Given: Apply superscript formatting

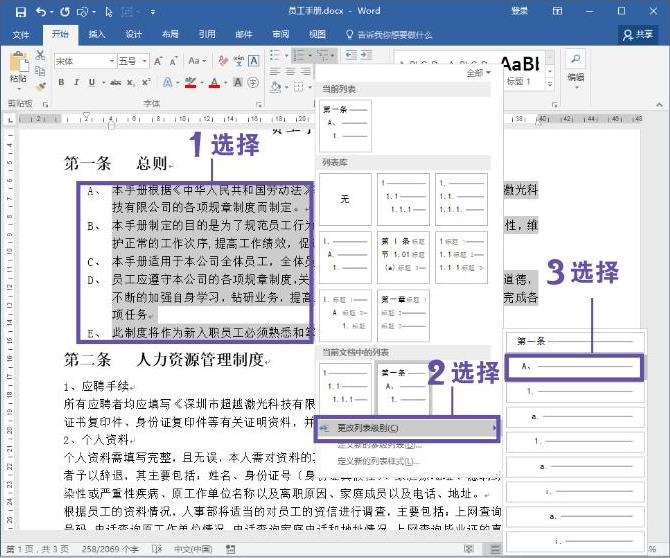Looking at the screenshot, I should point(146,82).
